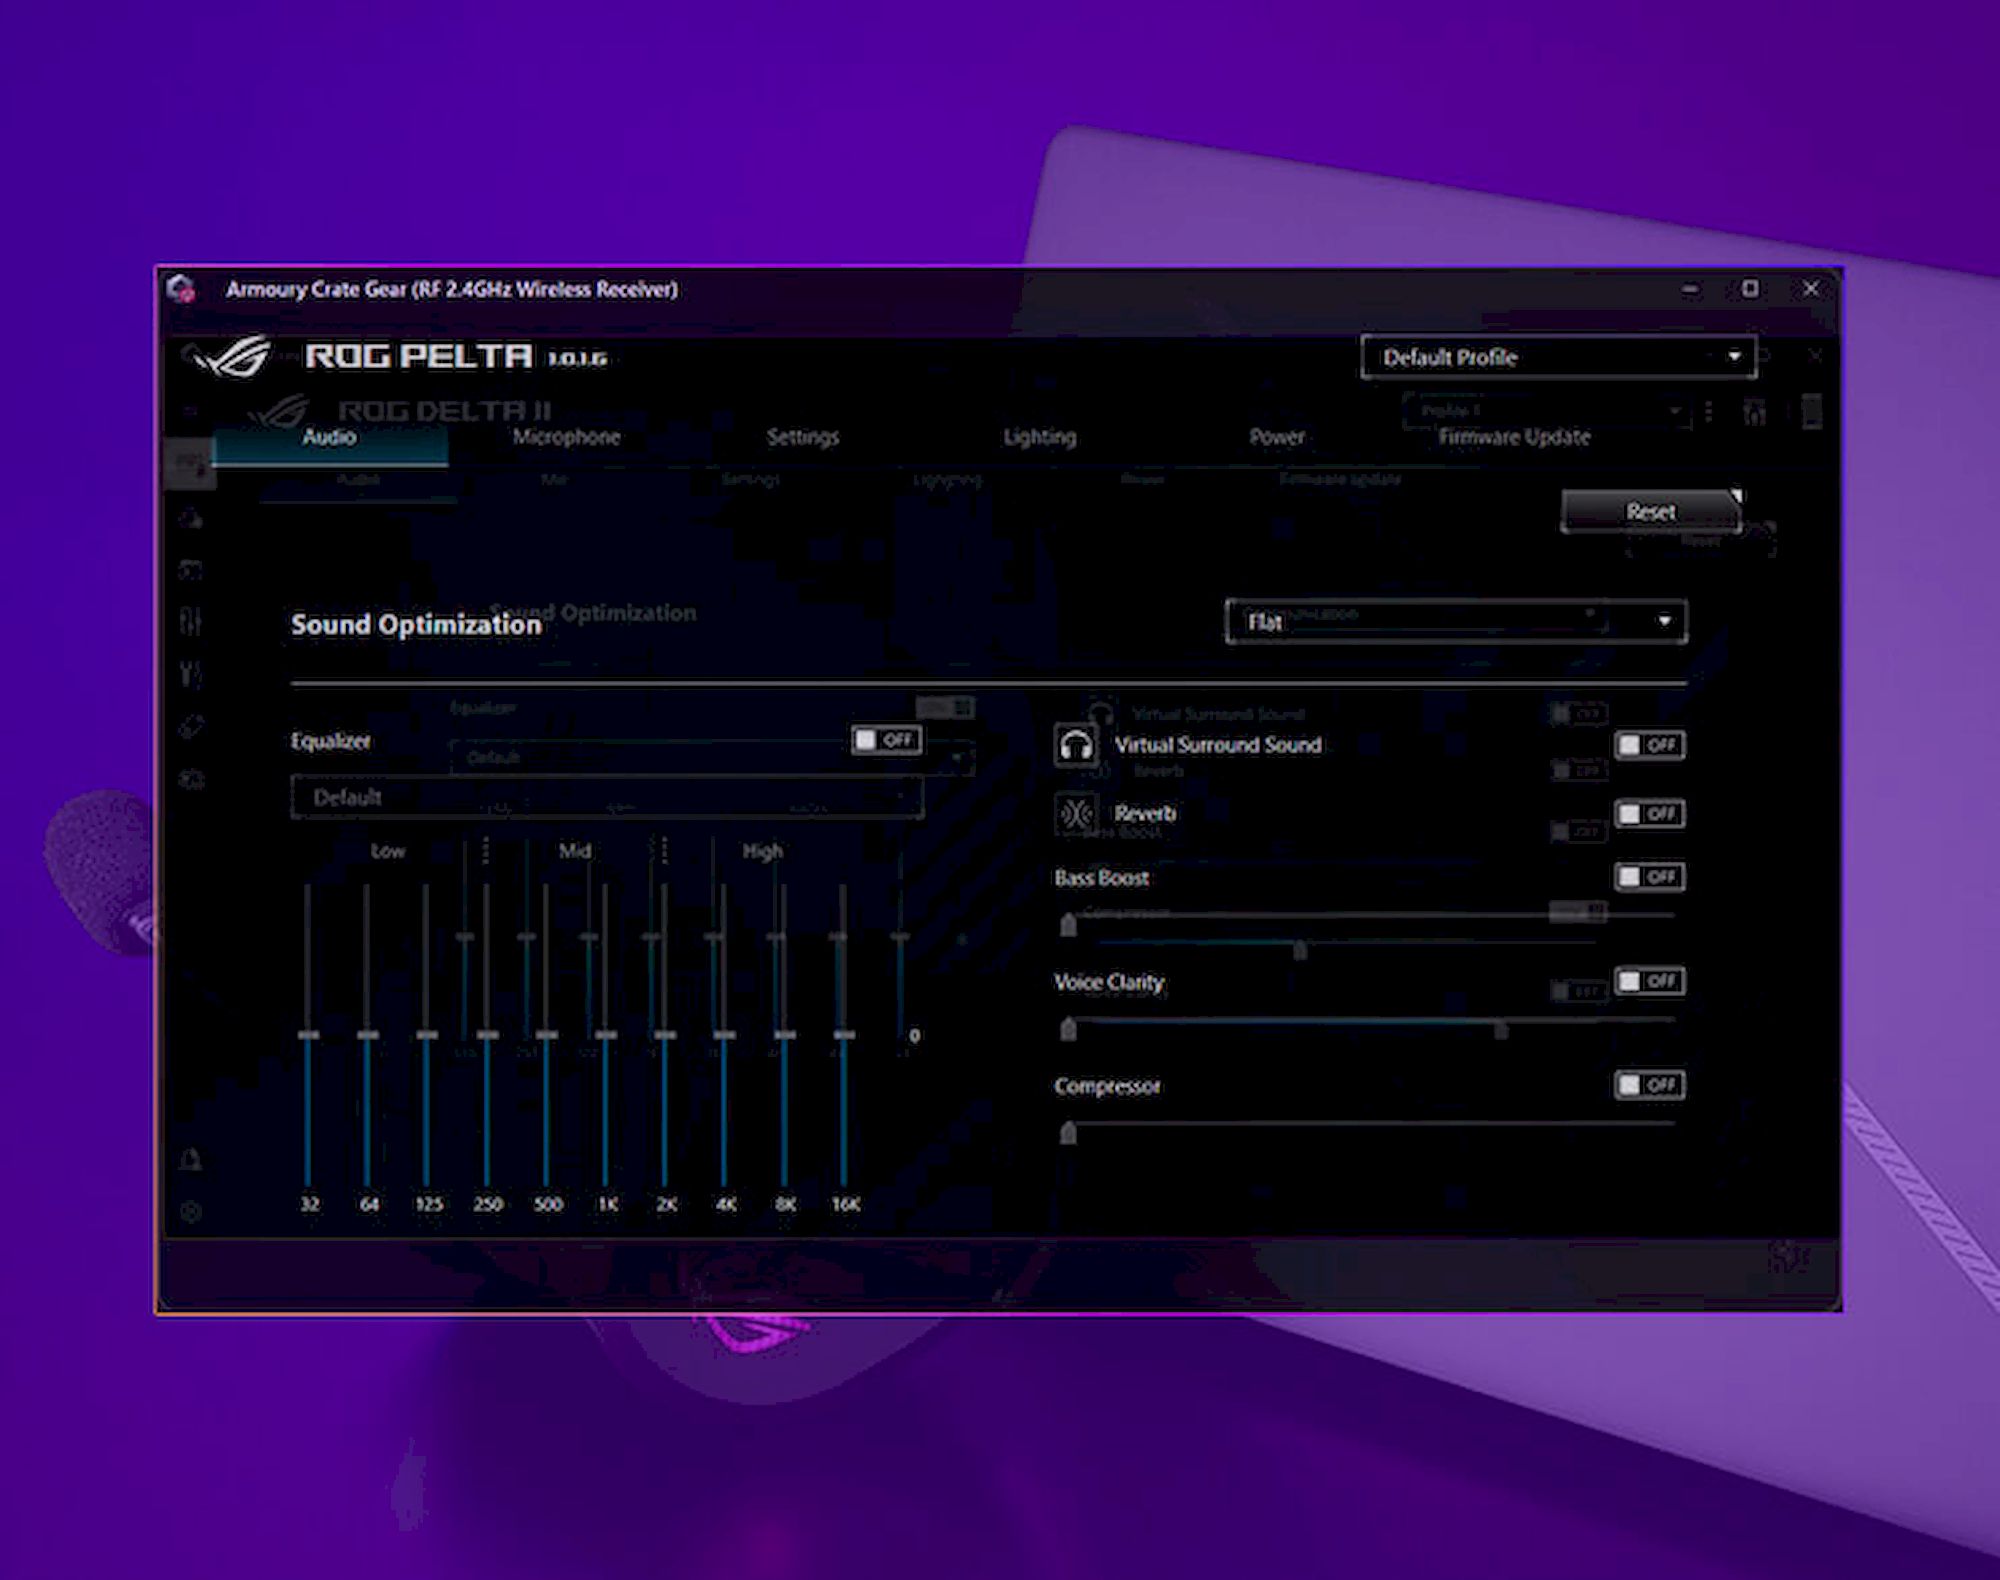Image resolution: width=2000 pixels, height=1580 pixels.
Task: Enable Virtual Surround Sound switch
Action: (1650, 745)
